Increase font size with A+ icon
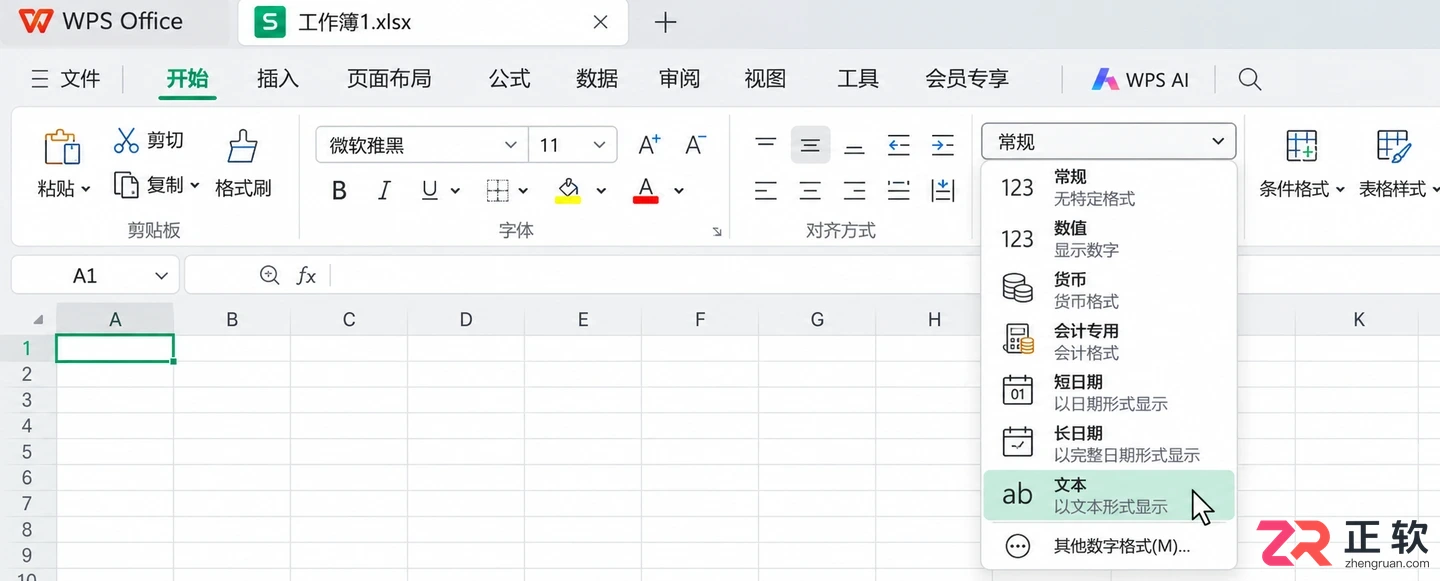The image size is (1440, 581). pos(649,145)
